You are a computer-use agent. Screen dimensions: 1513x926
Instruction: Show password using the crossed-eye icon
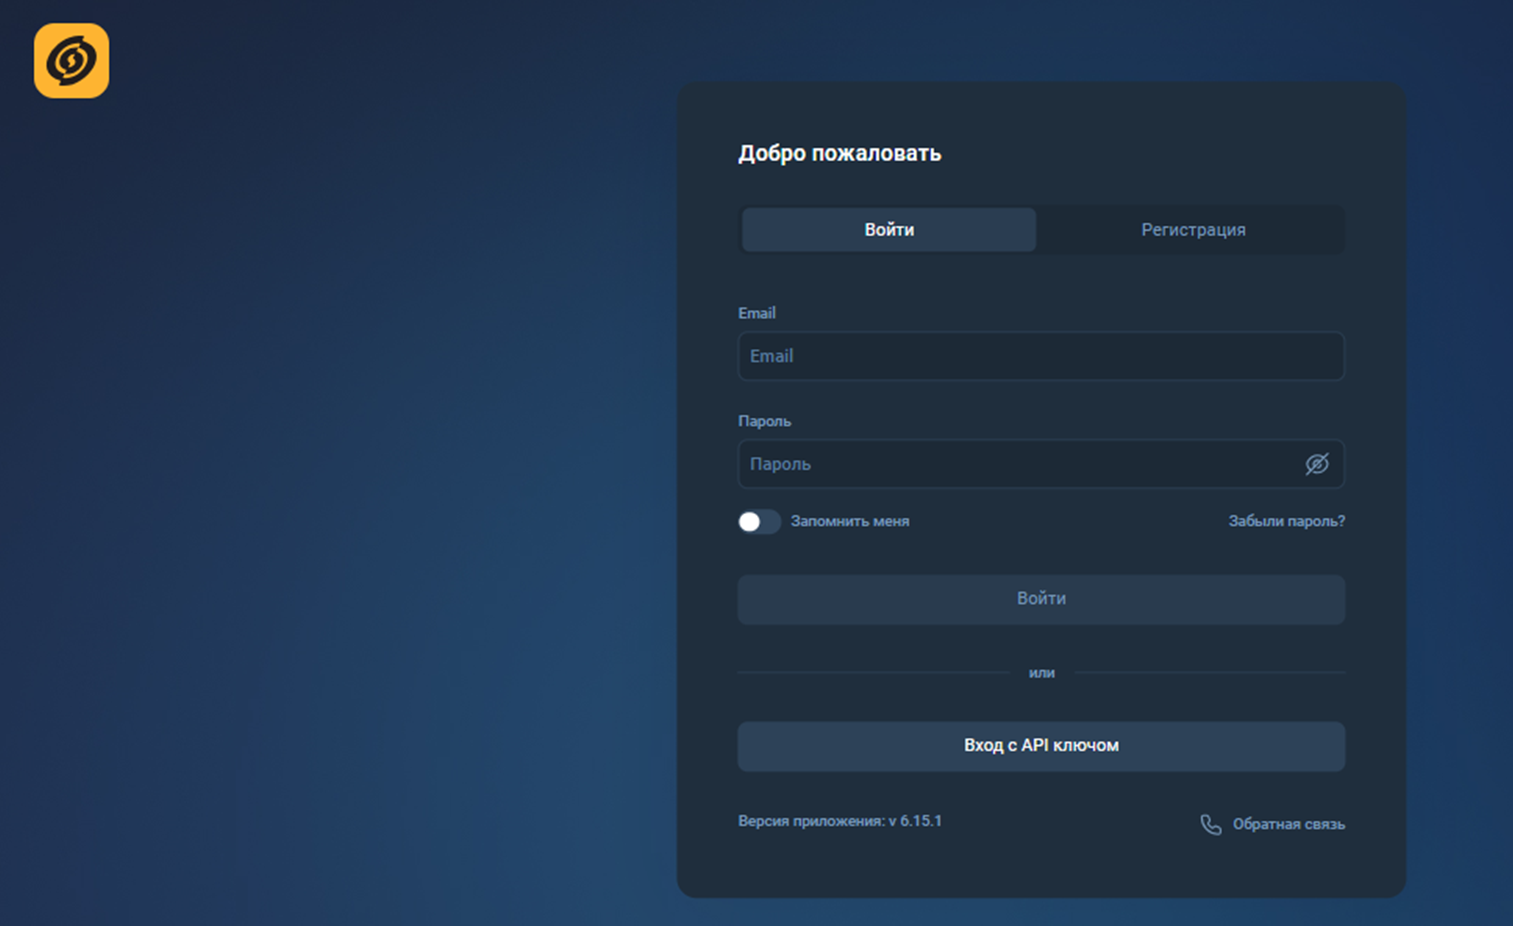[1316, 464]
